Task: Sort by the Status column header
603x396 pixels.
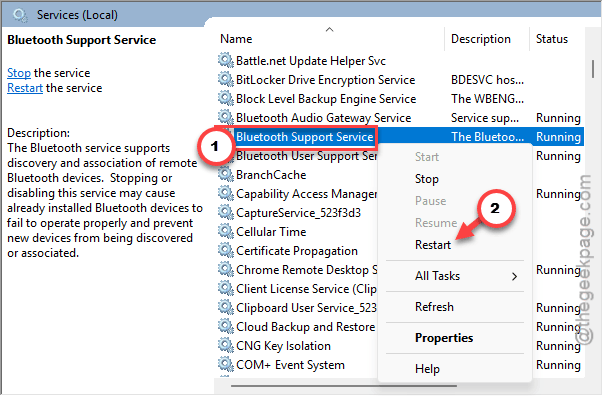Action: (x=551, y=39)
